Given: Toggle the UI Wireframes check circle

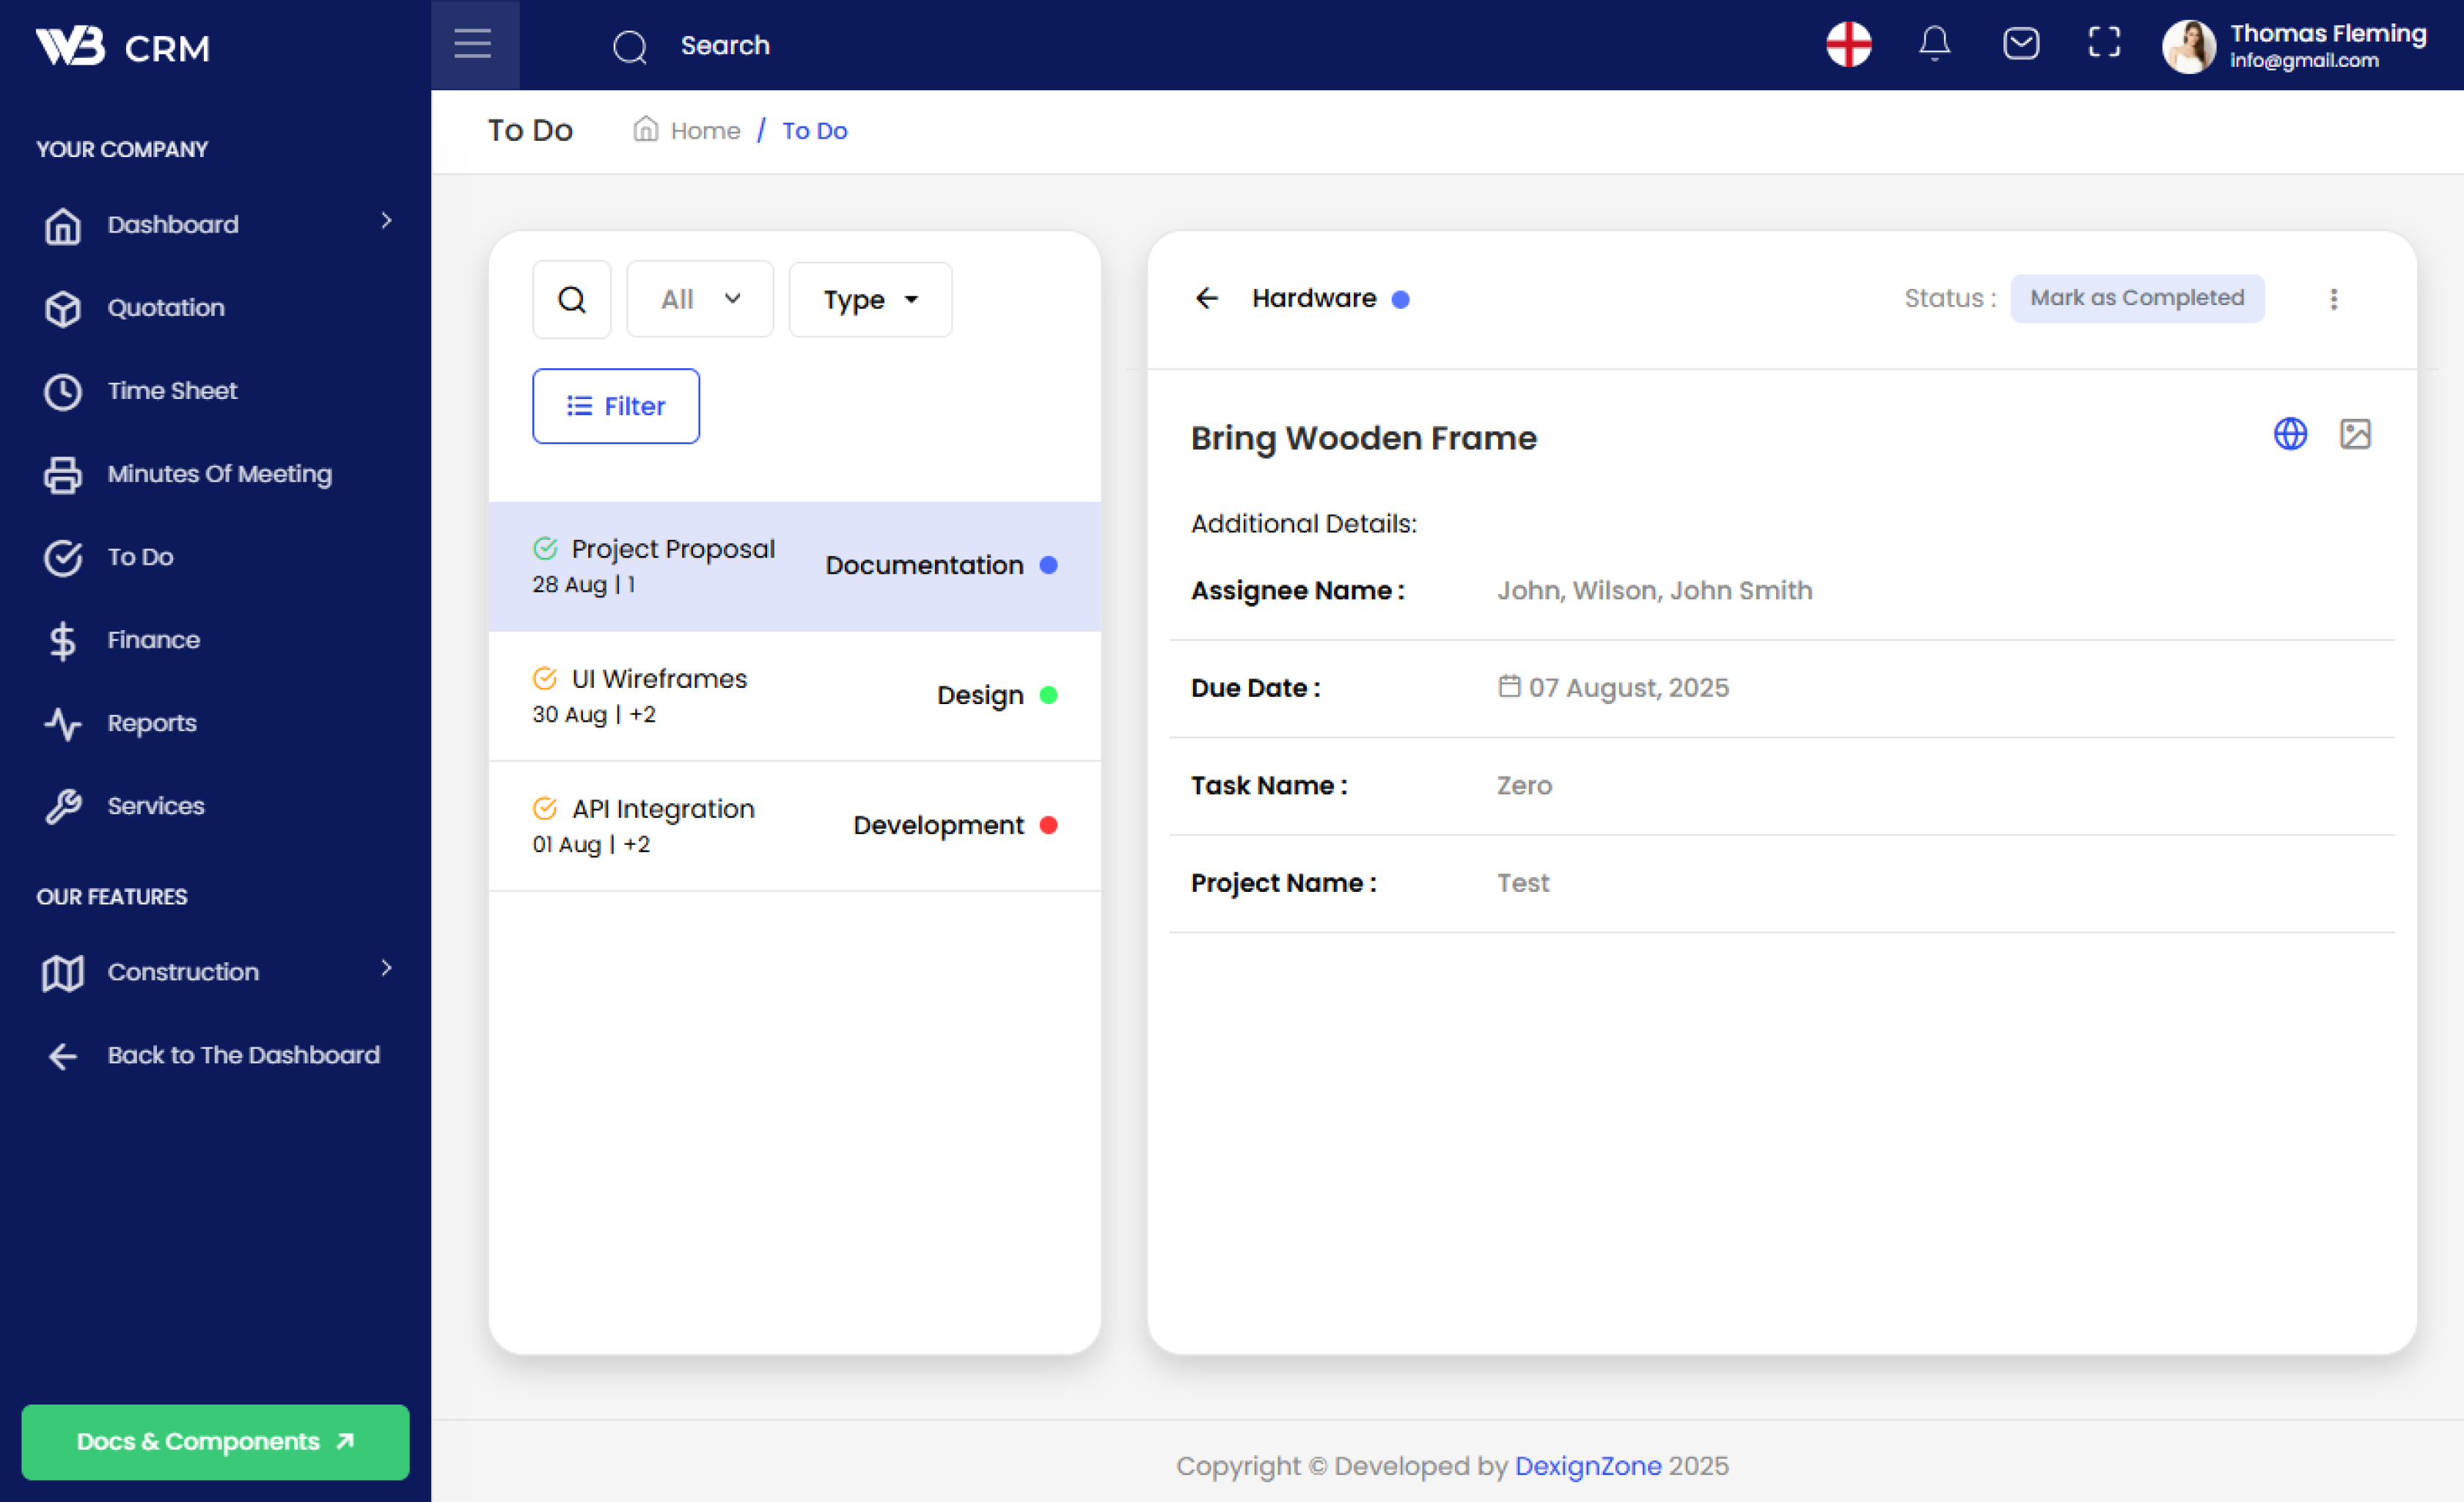Looking at the screenshot, I should point(545,678).
